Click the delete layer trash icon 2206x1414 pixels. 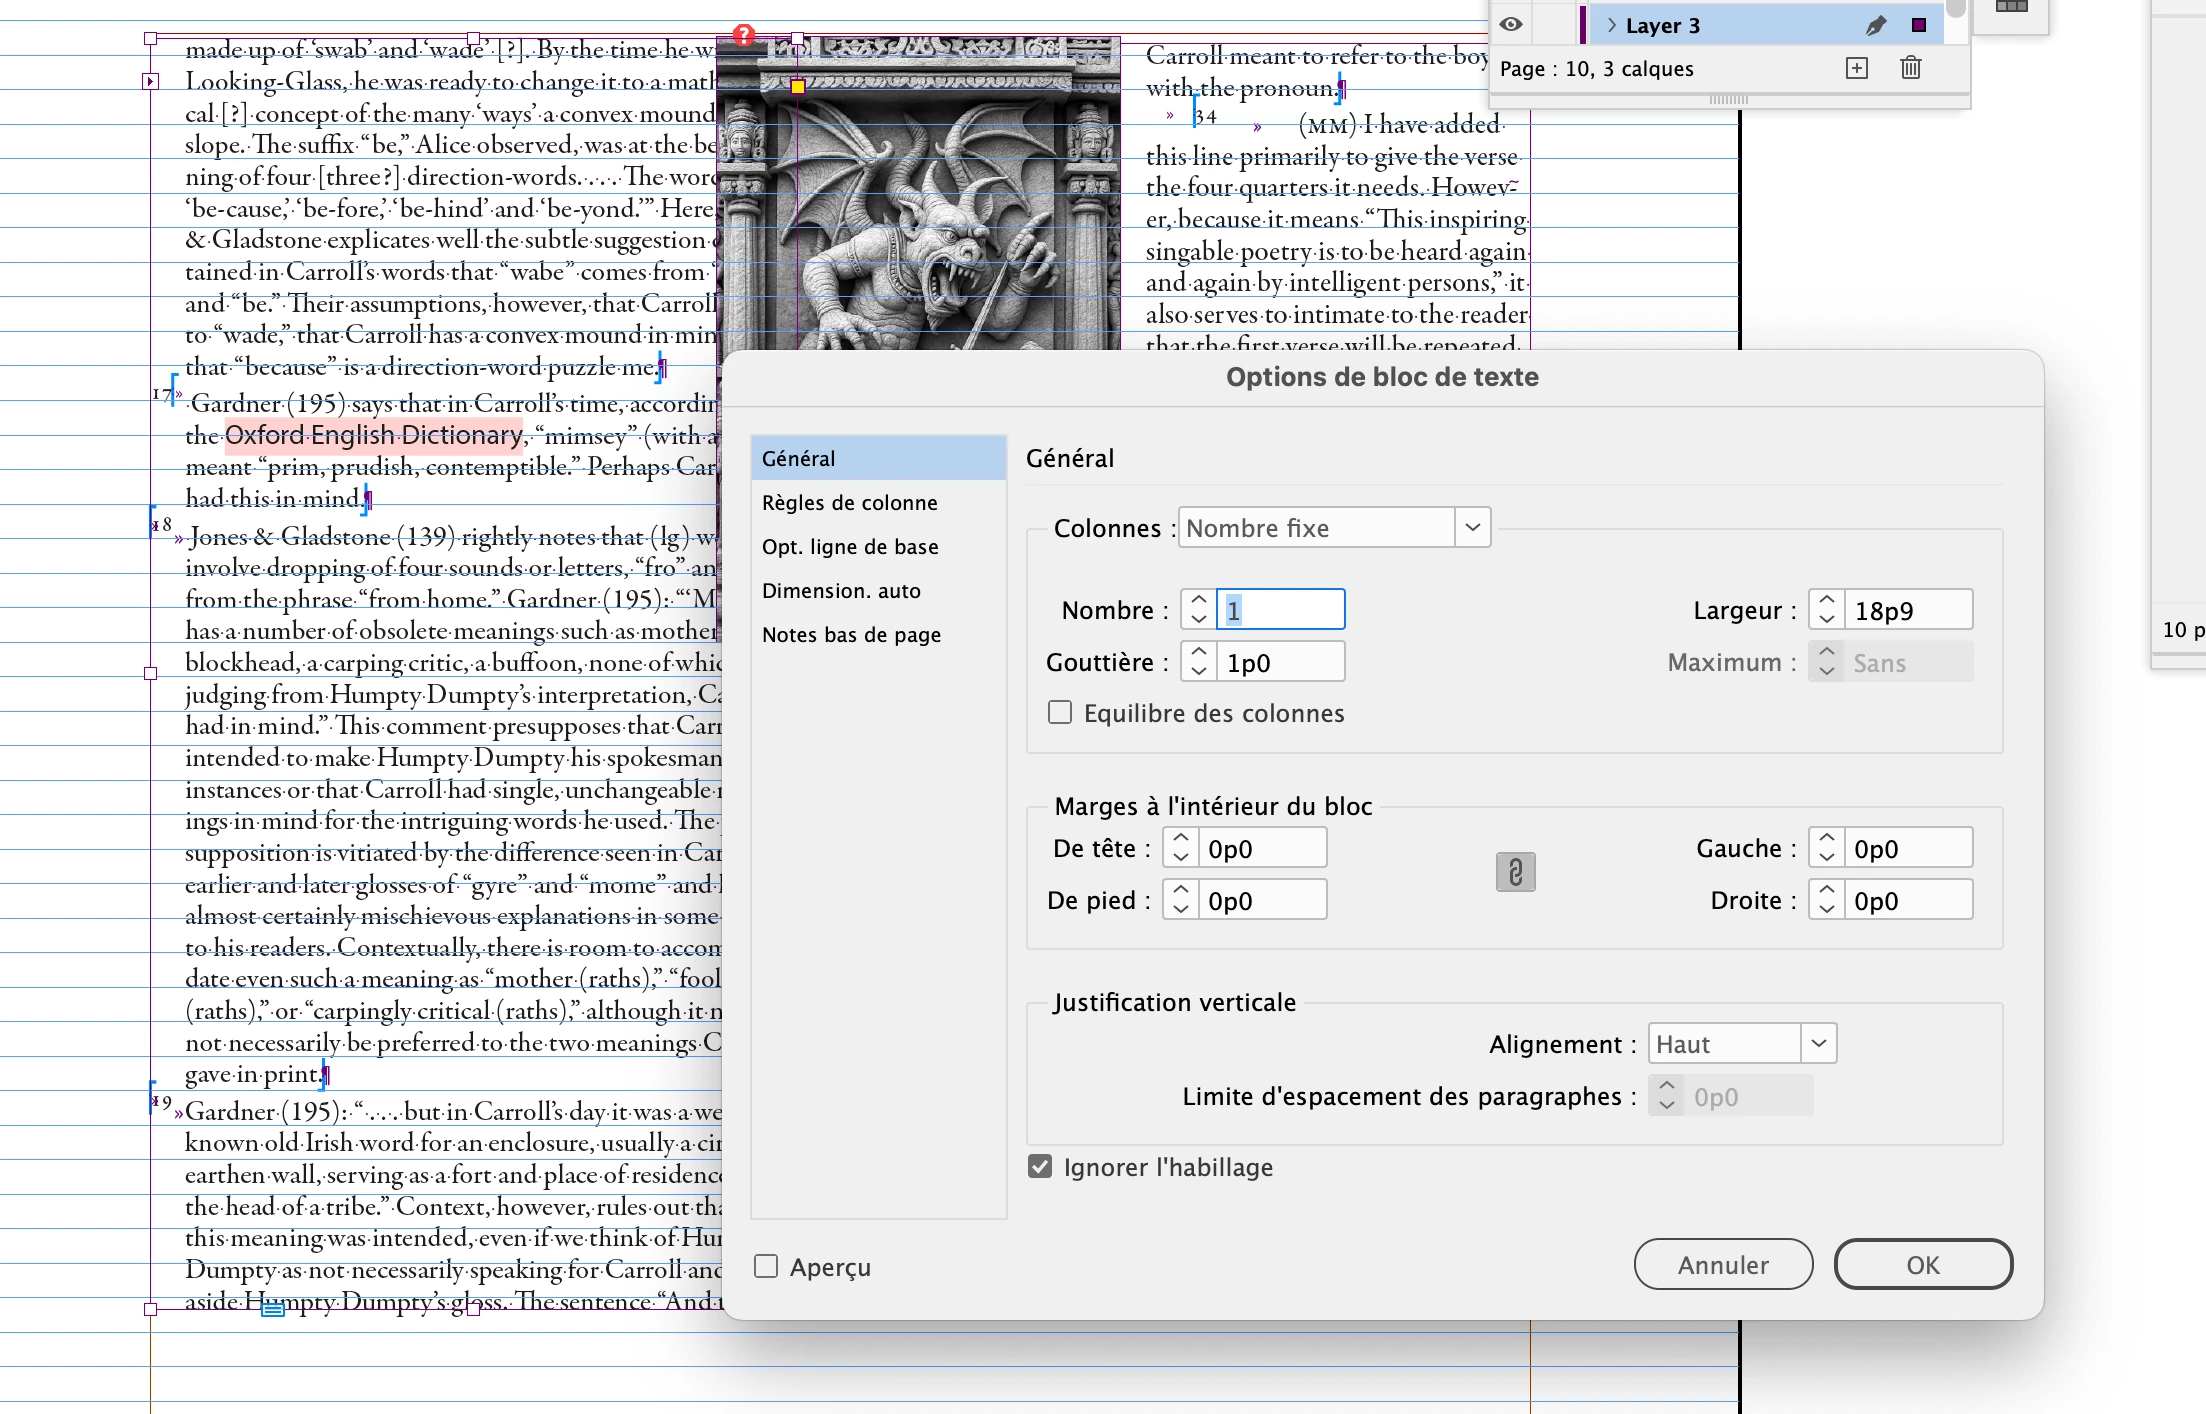(1910, 68)
